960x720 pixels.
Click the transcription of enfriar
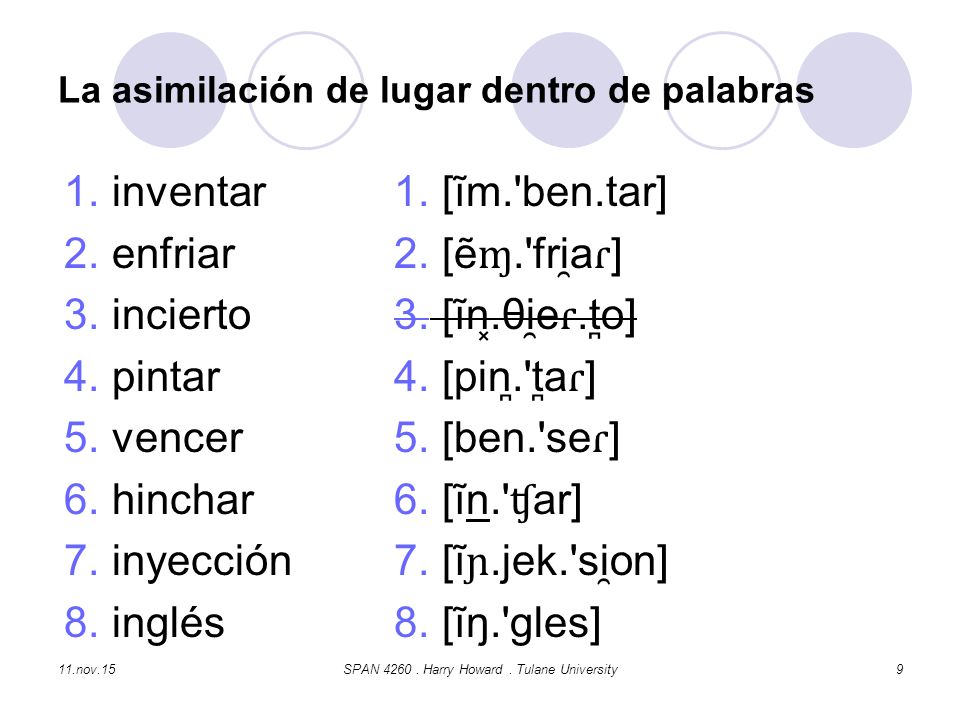click(x=532, y=255)
